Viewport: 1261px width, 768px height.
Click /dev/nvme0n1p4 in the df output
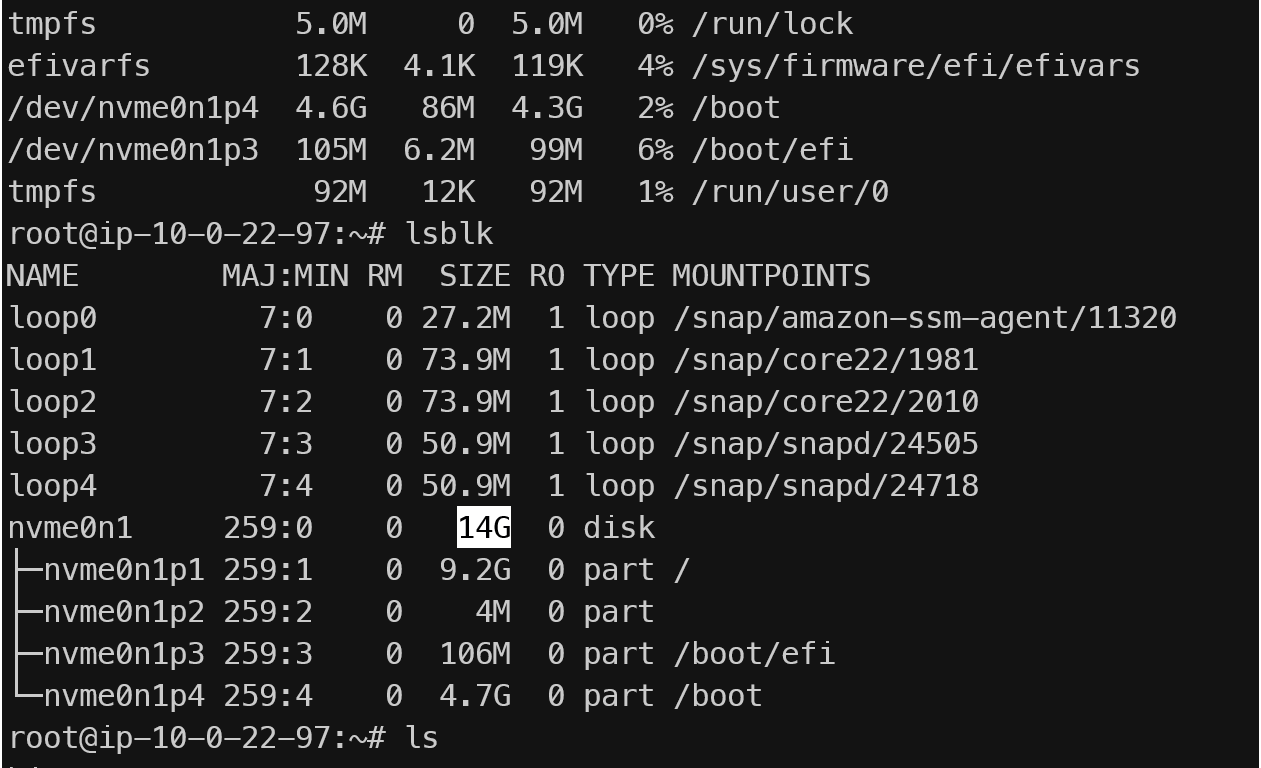pyautogui.click(x=133, y=108)
